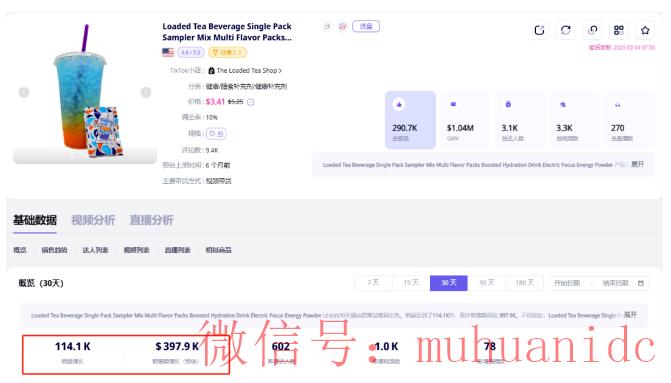This screenshot has width=671, height=383.
Task: Click the share/export icon in top toolbar
Action: (x=539, y=30)
